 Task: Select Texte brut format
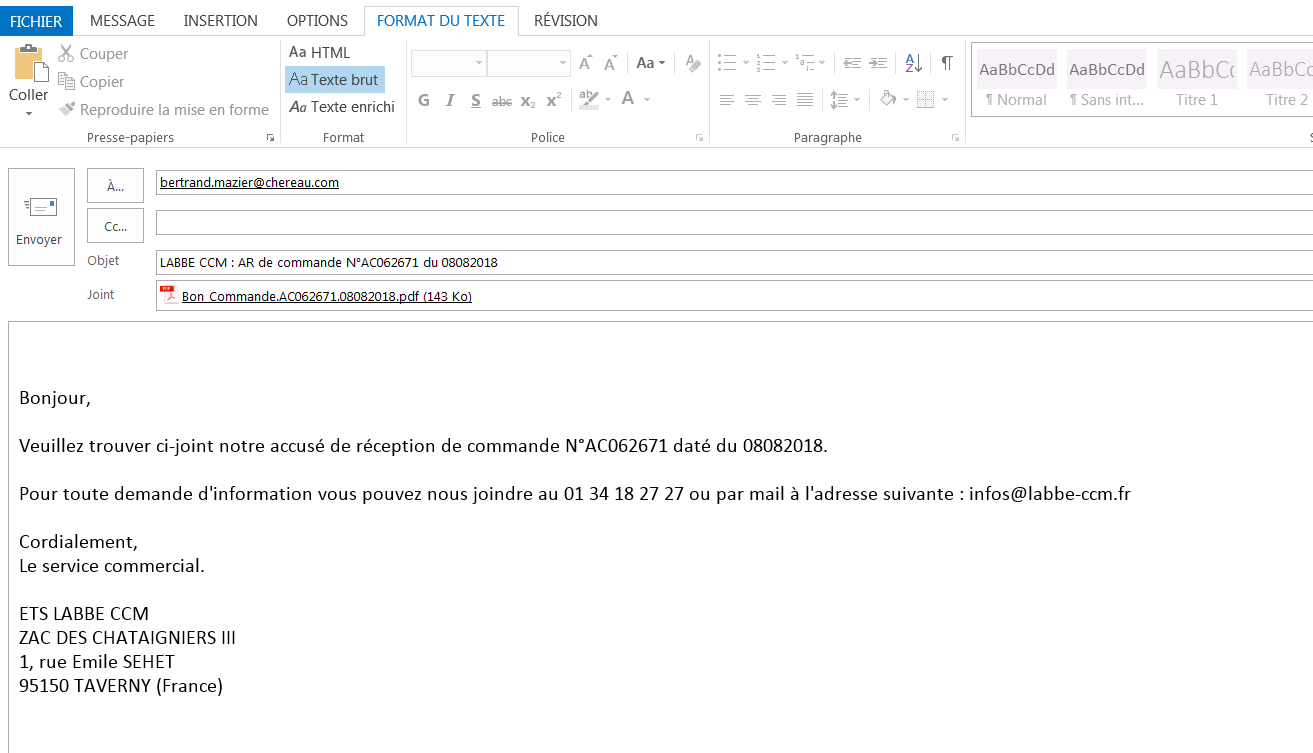pos(334,79)
